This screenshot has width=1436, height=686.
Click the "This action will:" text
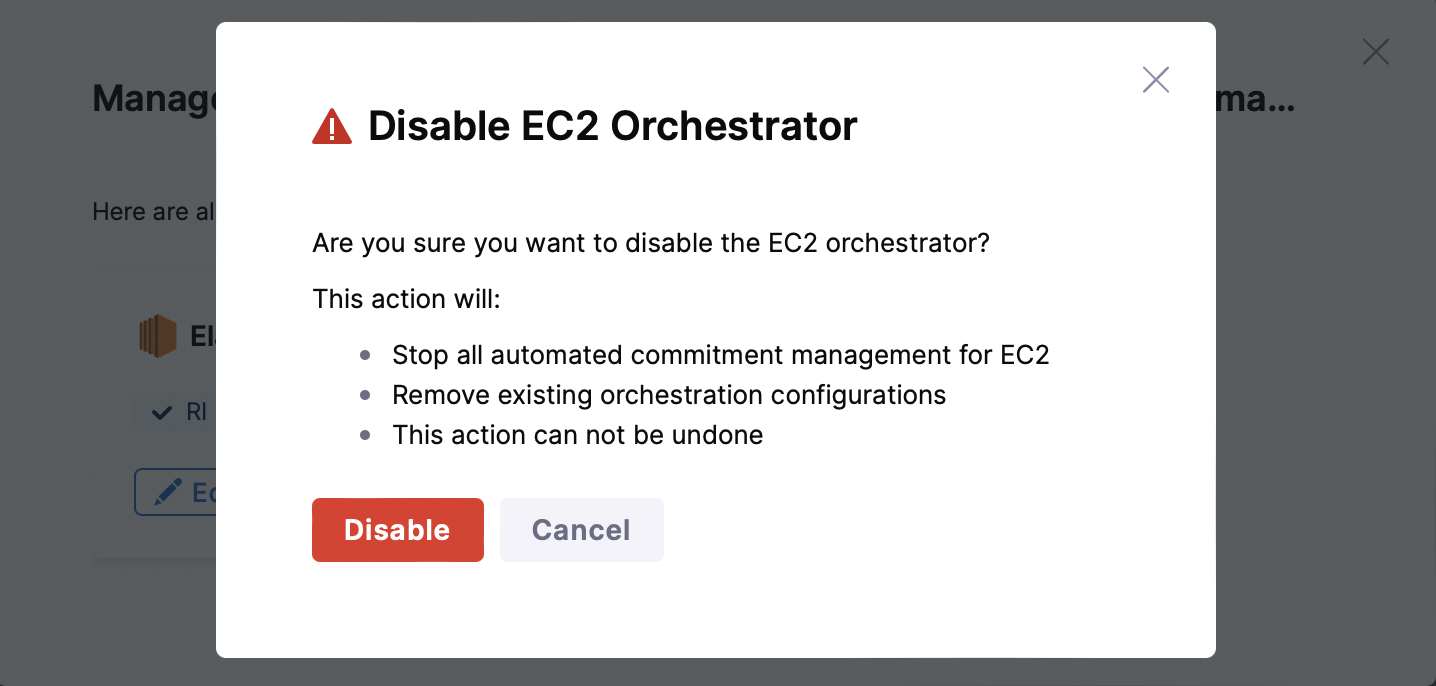(x=406, y=299)
